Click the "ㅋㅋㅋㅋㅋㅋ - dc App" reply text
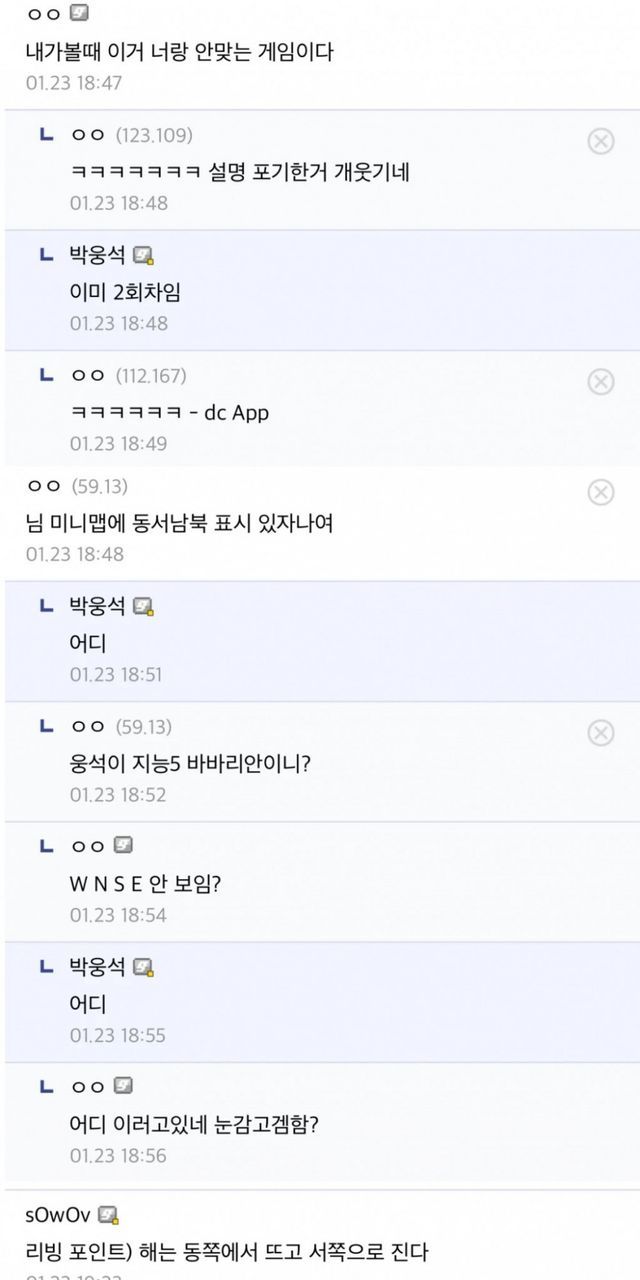 (x=169, y=412)
